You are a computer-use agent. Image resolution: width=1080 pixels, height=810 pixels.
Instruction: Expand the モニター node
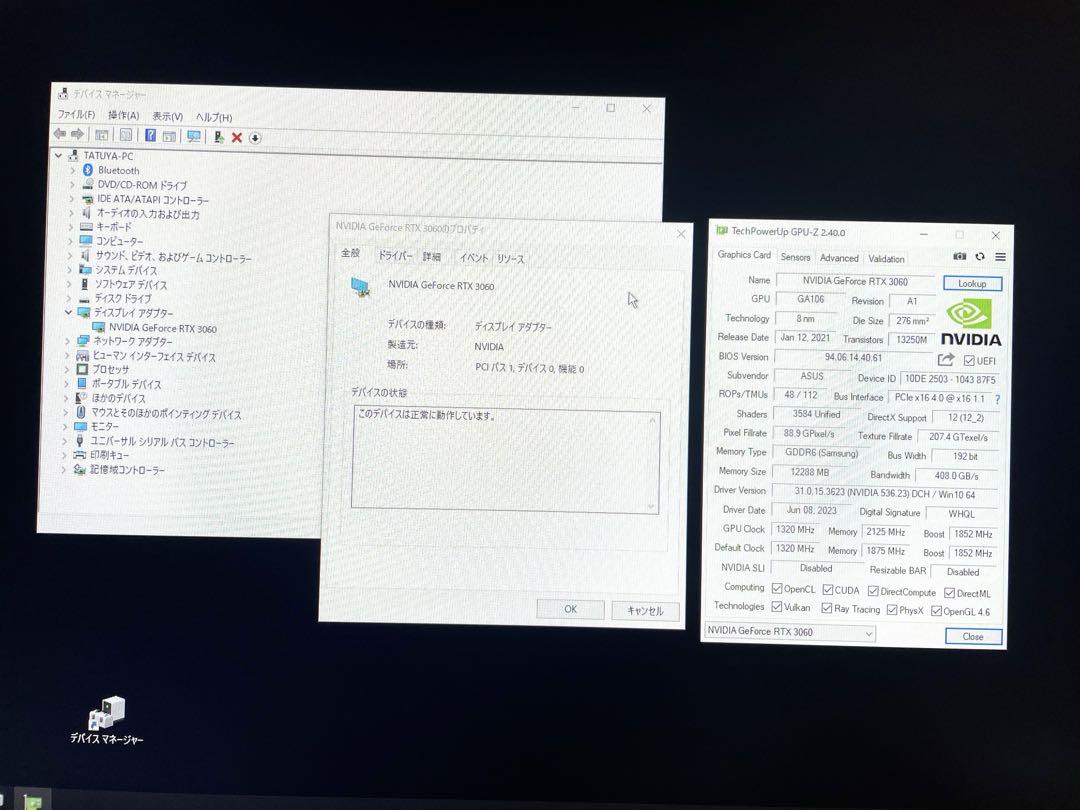pos(65,426)
